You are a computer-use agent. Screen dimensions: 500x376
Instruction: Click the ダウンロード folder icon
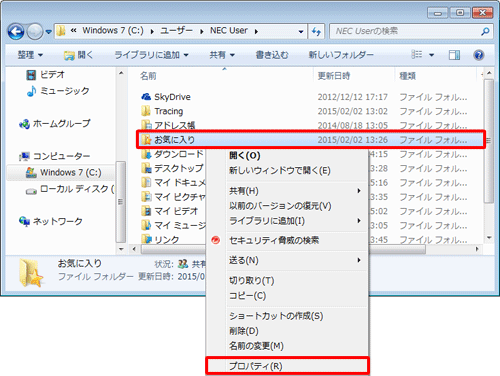coord(146,154)
